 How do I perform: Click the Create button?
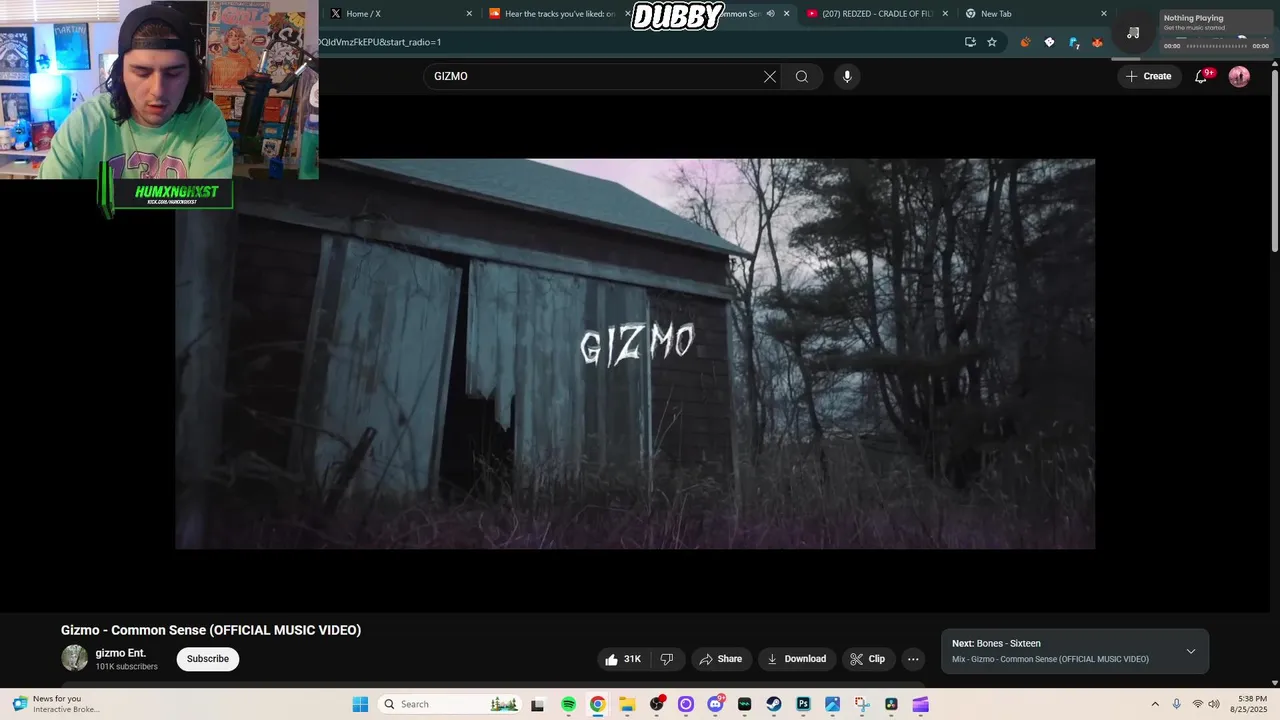pos(1148,76)
